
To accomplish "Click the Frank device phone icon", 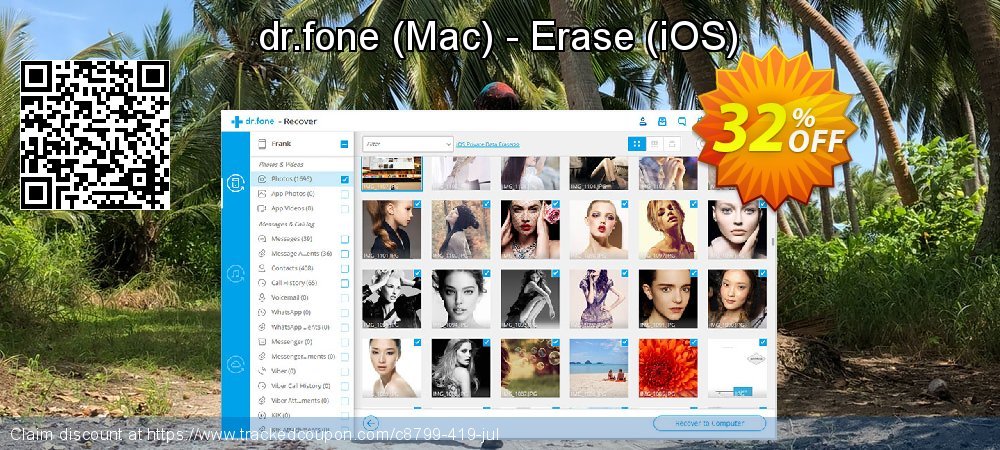I will coord(261,144).
